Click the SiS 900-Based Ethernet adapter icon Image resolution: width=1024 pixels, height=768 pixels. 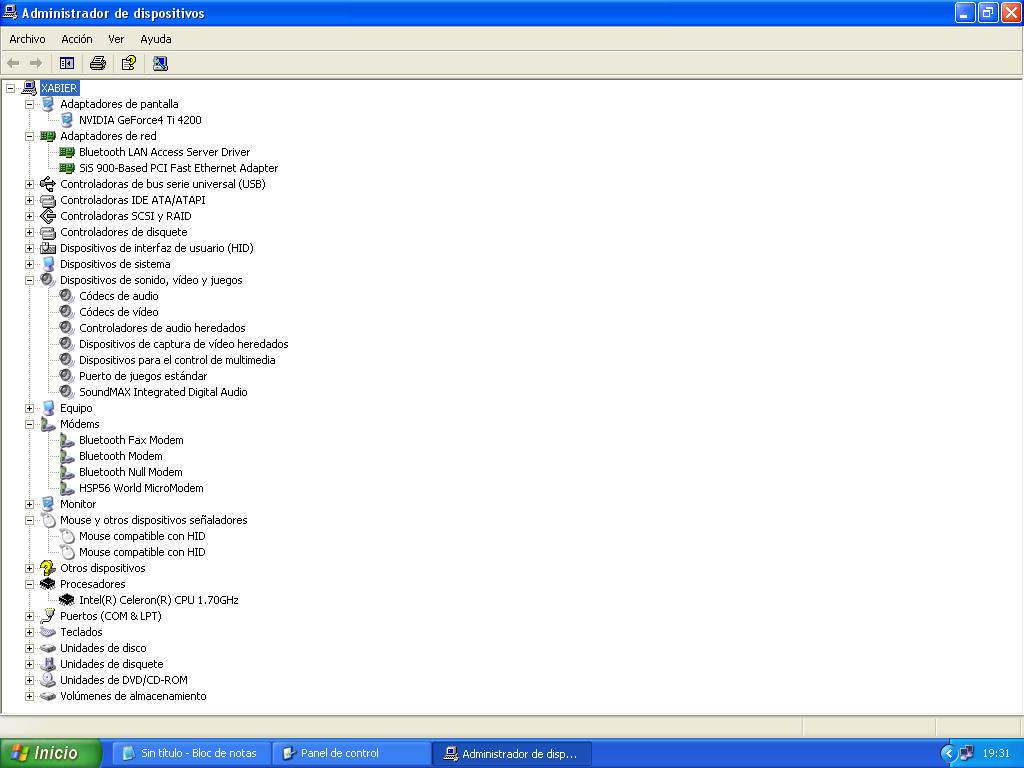(x=67, y=168)
